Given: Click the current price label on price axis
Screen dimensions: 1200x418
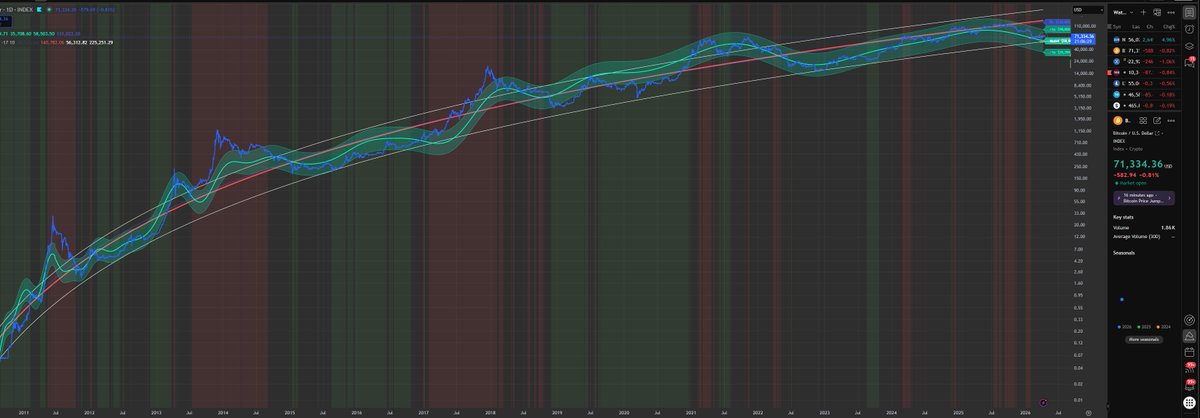Looking at the screenshot, I should point(1084,38).
